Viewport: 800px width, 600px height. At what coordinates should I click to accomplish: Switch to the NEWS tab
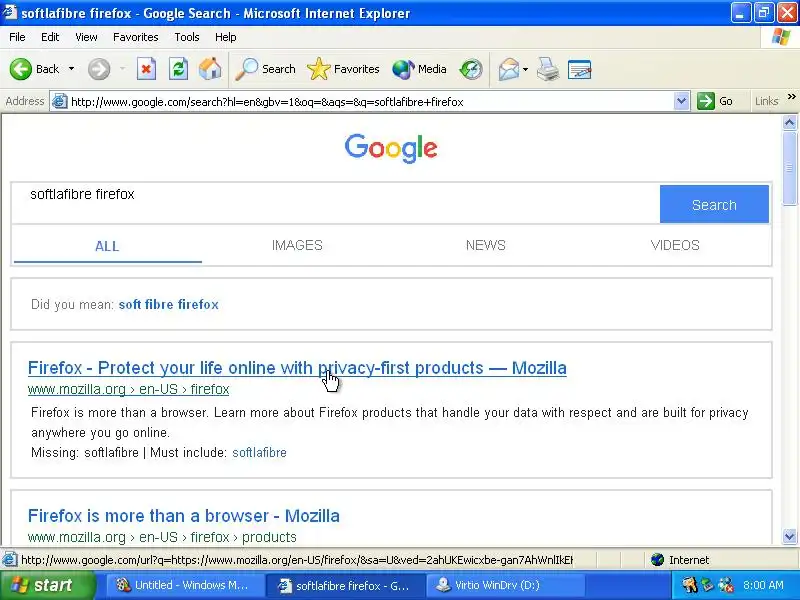tap(486, 245)
